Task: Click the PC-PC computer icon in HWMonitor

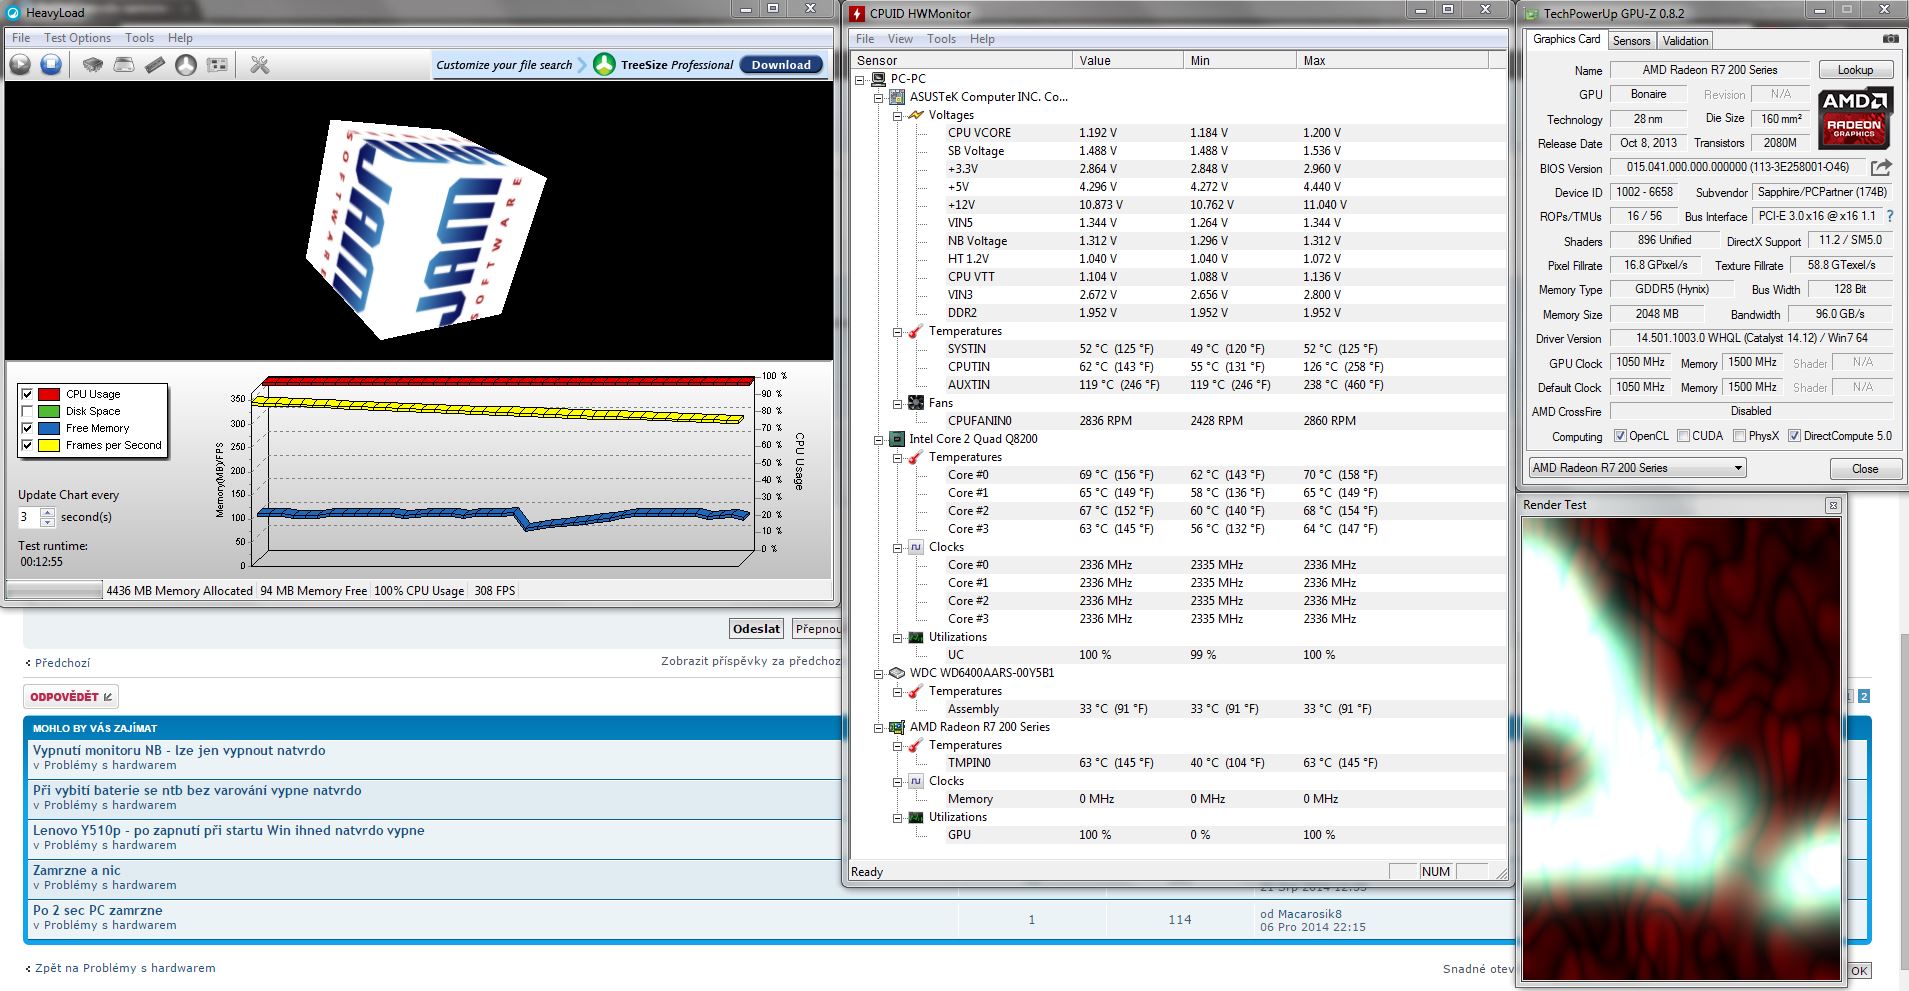Action: tap(878, 79)
